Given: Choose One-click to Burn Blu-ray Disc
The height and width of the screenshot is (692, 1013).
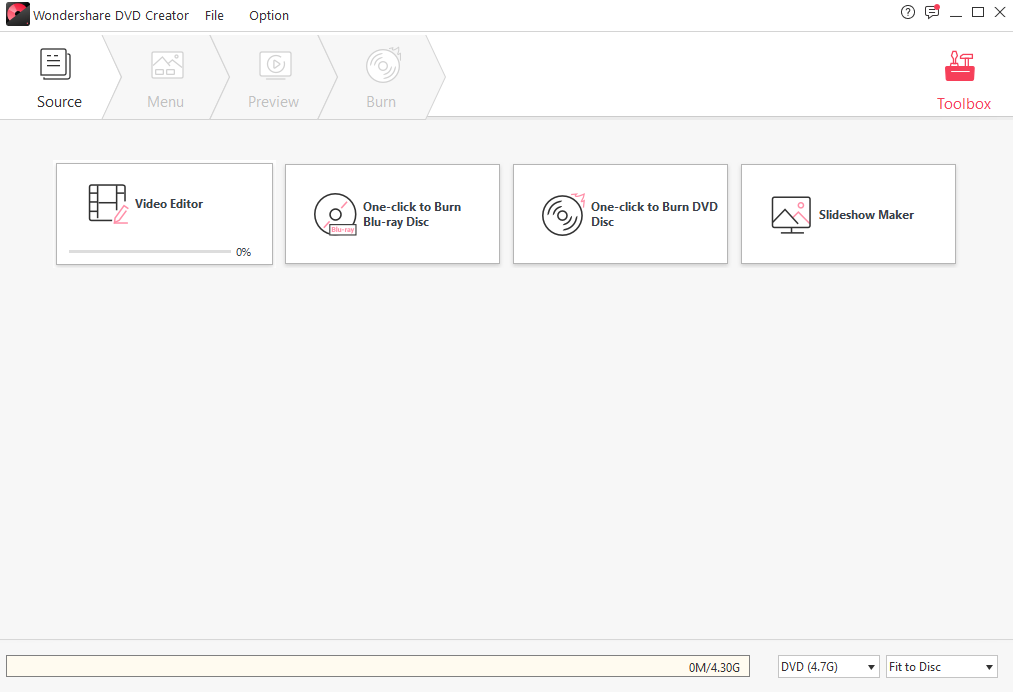Looking at the screenshot, I should (x=412, y=214).
